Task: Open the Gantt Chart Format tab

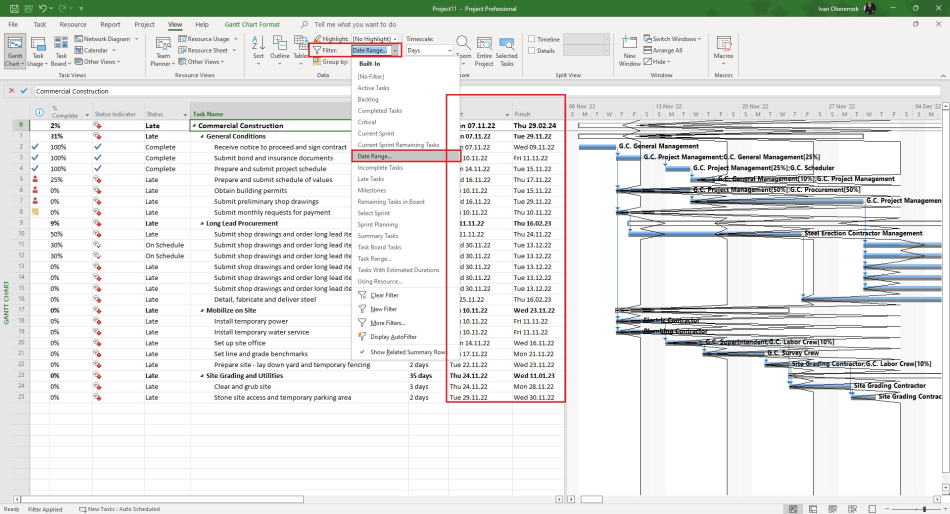Action: [252, 24]
